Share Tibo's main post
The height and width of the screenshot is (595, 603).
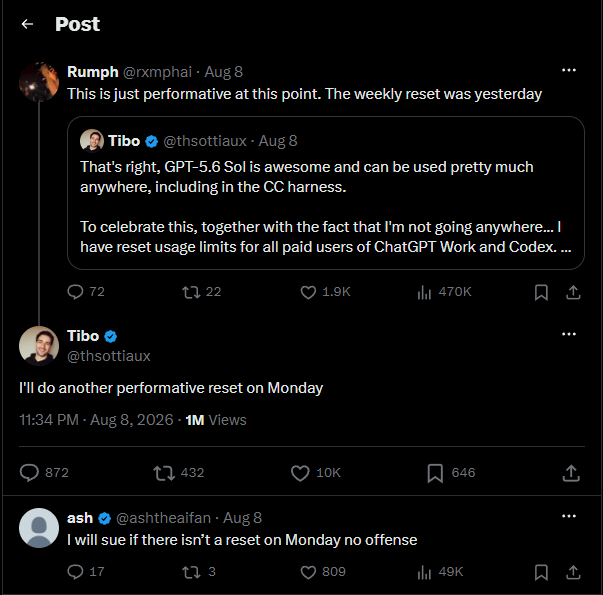[x=571, y=473]
